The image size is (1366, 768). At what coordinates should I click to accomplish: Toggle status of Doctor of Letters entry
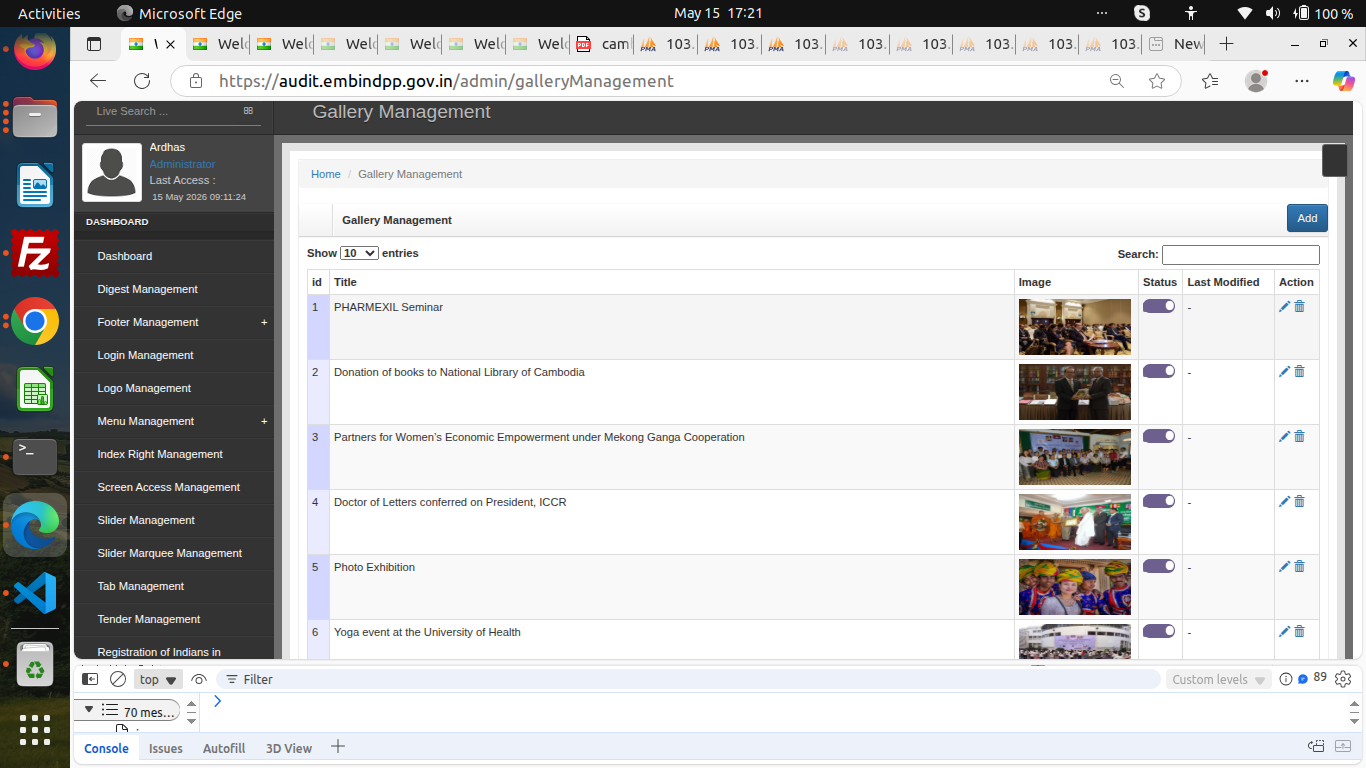(x=1159, y=501)
